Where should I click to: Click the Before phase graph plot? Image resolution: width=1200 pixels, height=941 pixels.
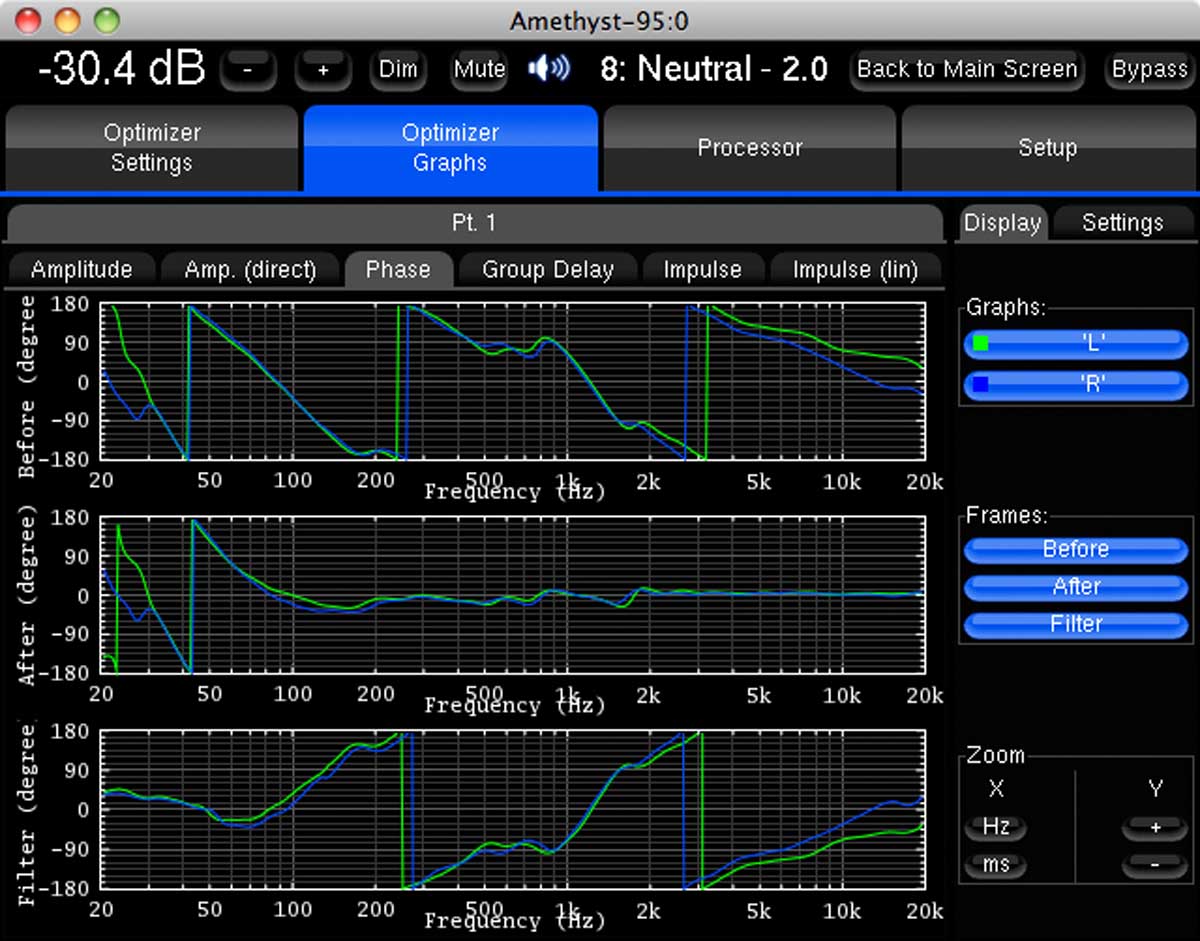coord(512,382)
